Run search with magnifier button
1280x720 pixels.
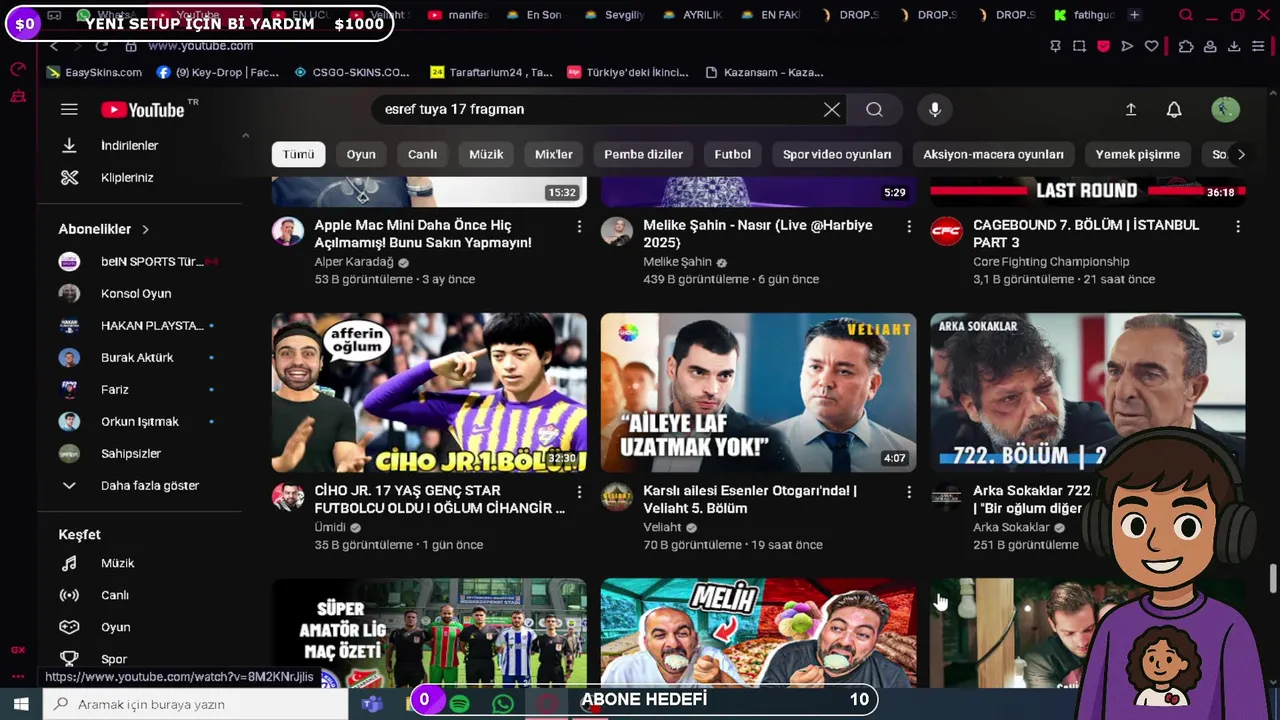874,109
